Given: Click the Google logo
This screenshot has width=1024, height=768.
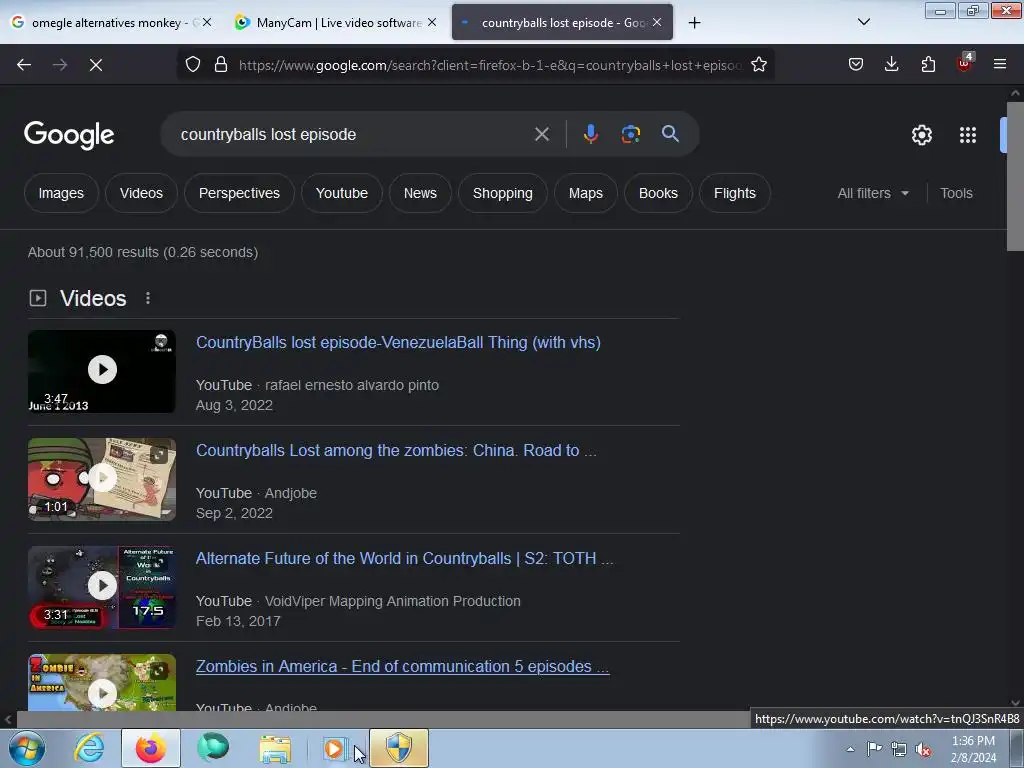Looking at the screenshot, I should (x=69, y=135).
